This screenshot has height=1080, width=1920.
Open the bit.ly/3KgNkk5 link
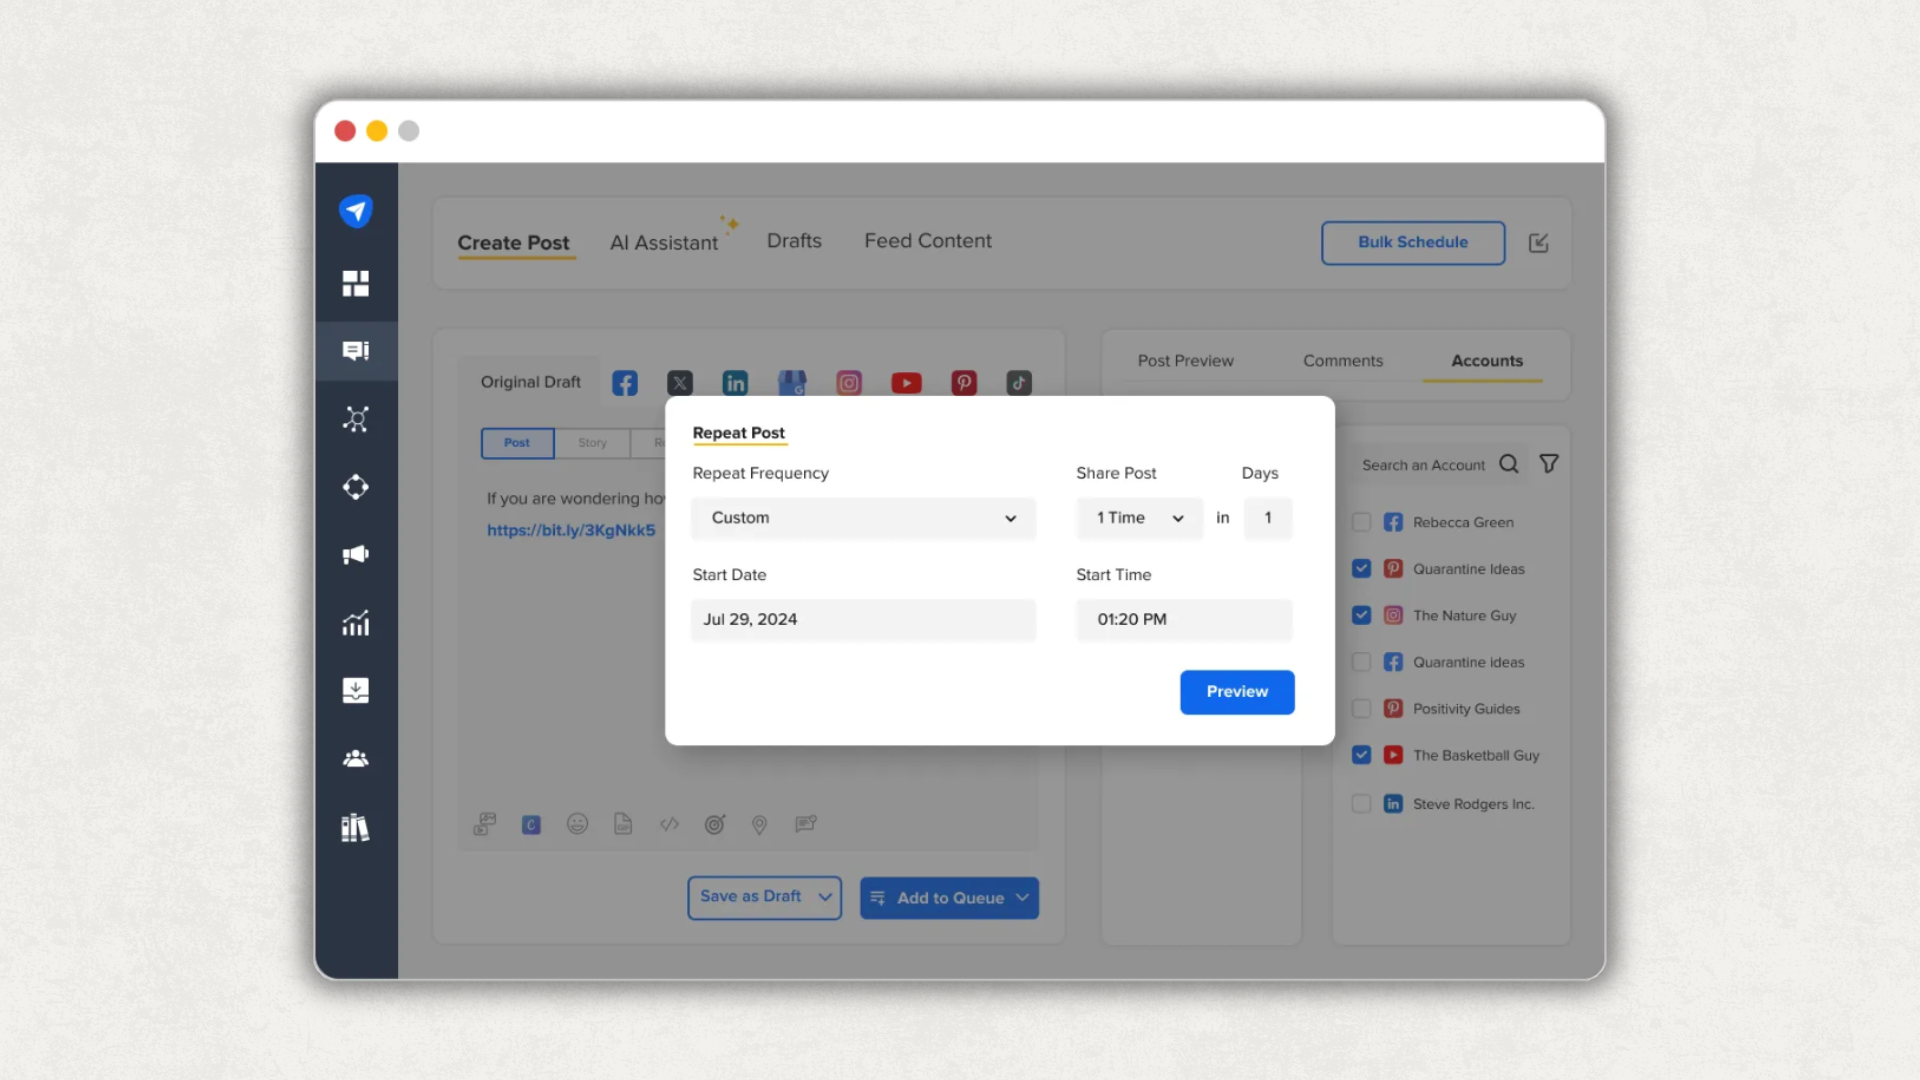pos(571,530)
